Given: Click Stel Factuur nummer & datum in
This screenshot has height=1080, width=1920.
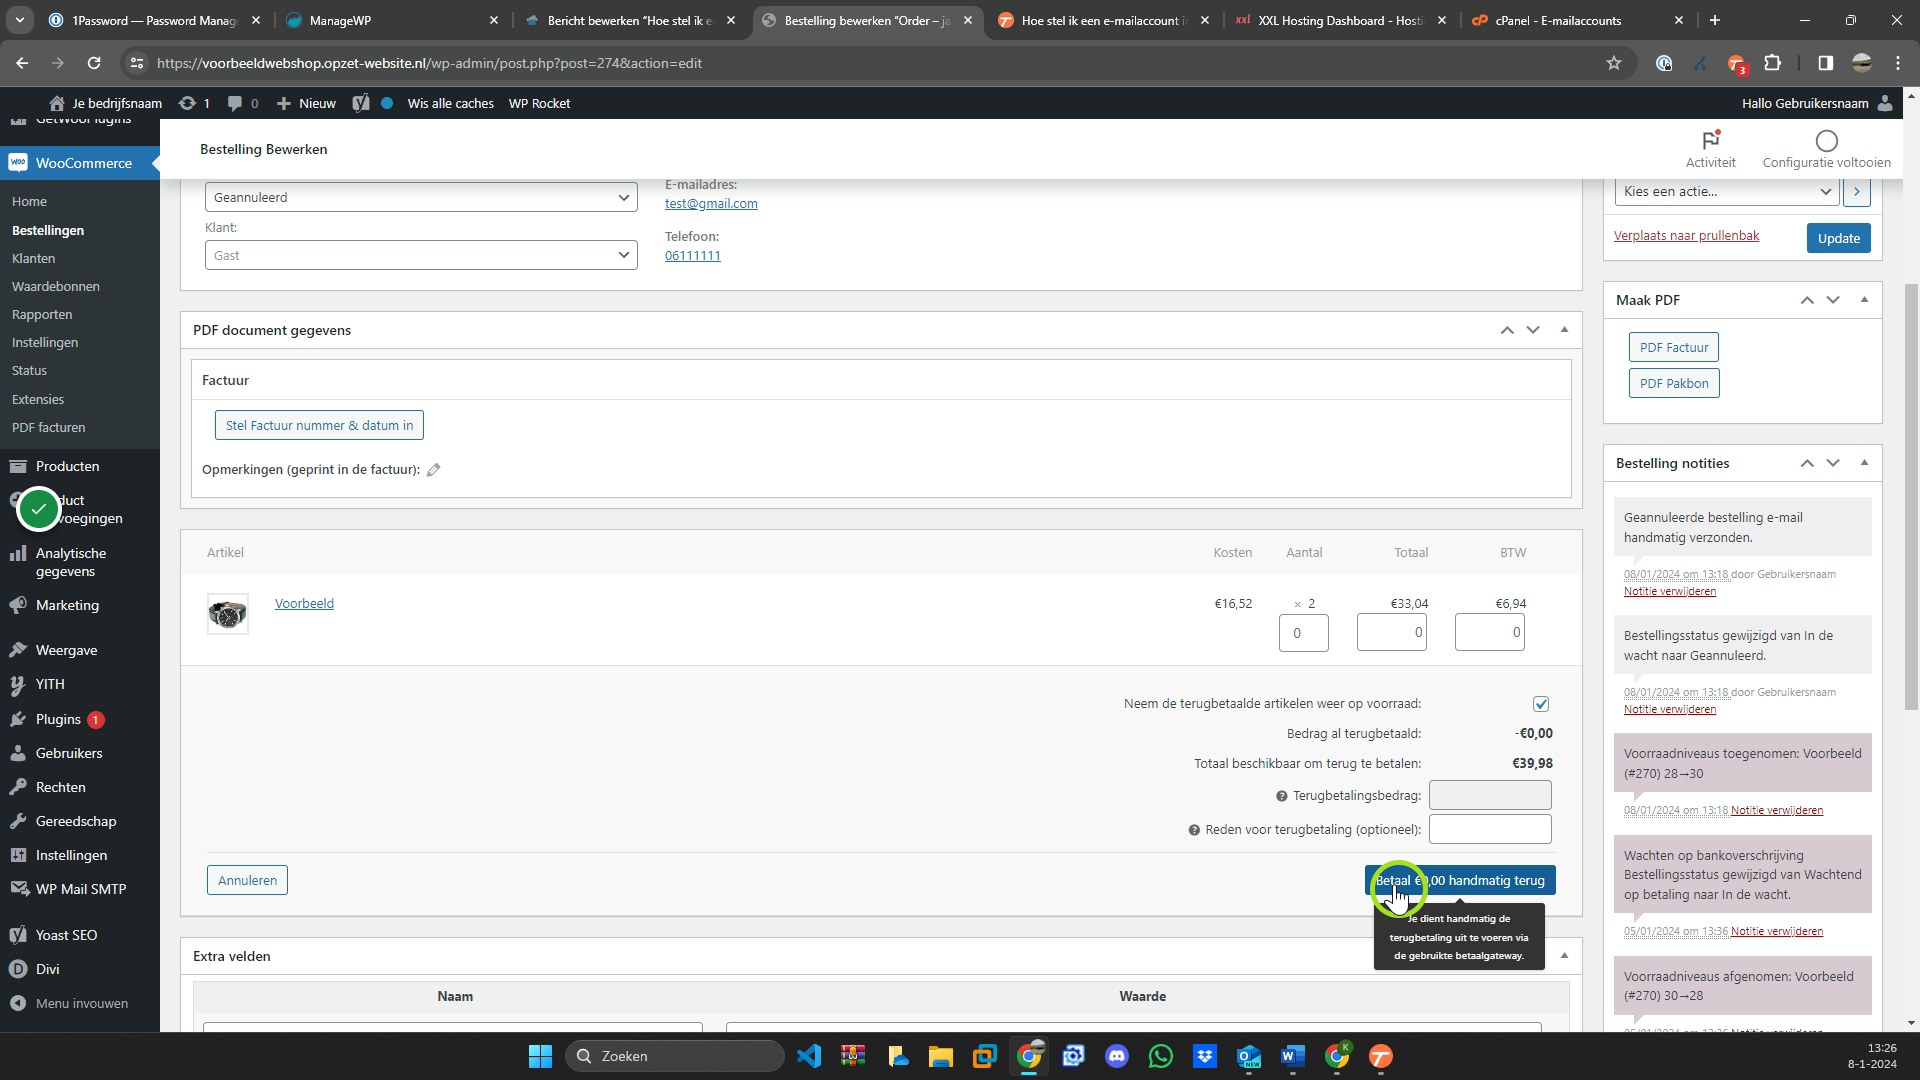Looking at the screenshot, I should click(319, 425).
